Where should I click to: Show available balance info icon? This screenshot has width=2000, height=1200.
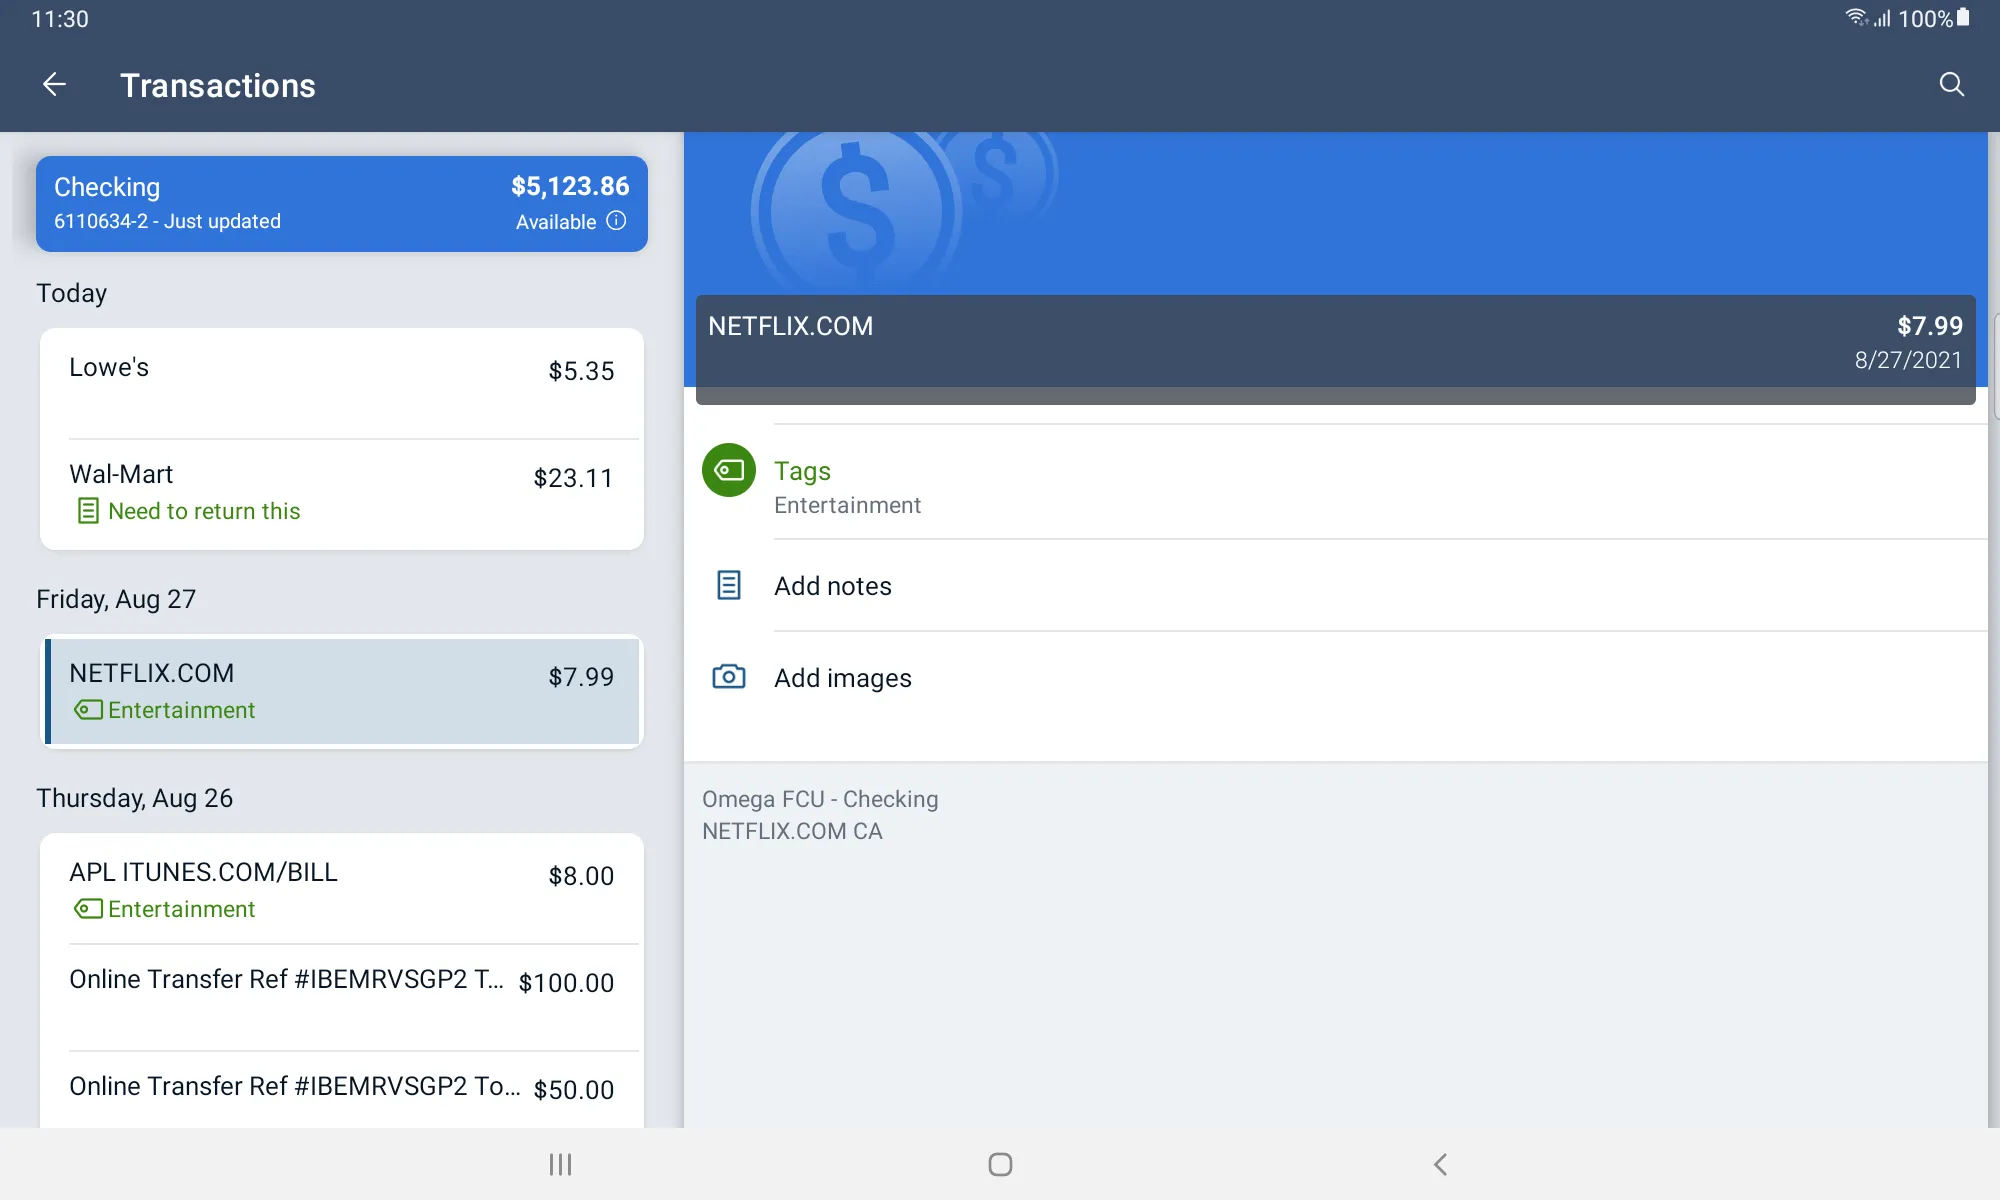[x=617, y=221]
